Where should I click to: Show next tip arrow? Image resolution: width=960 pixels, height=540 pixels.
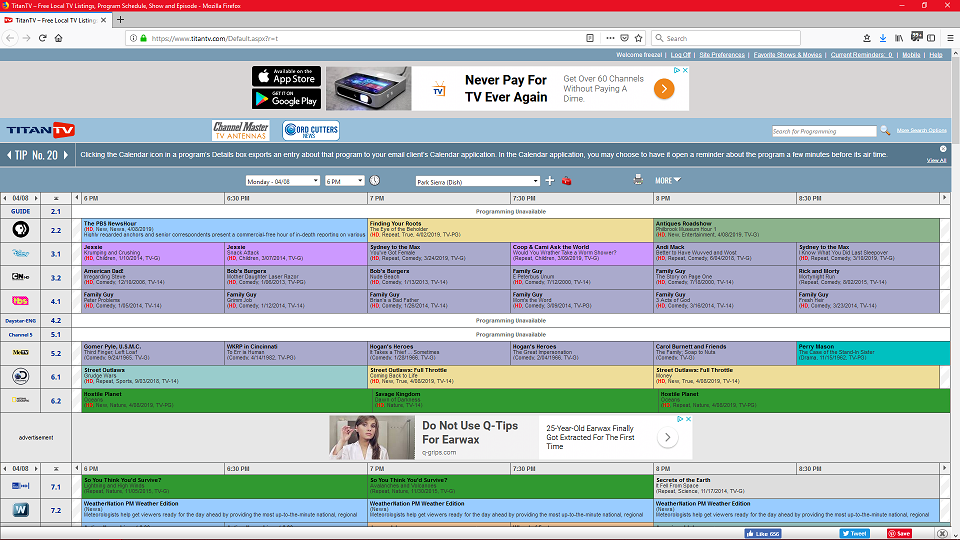click(66, 155)
